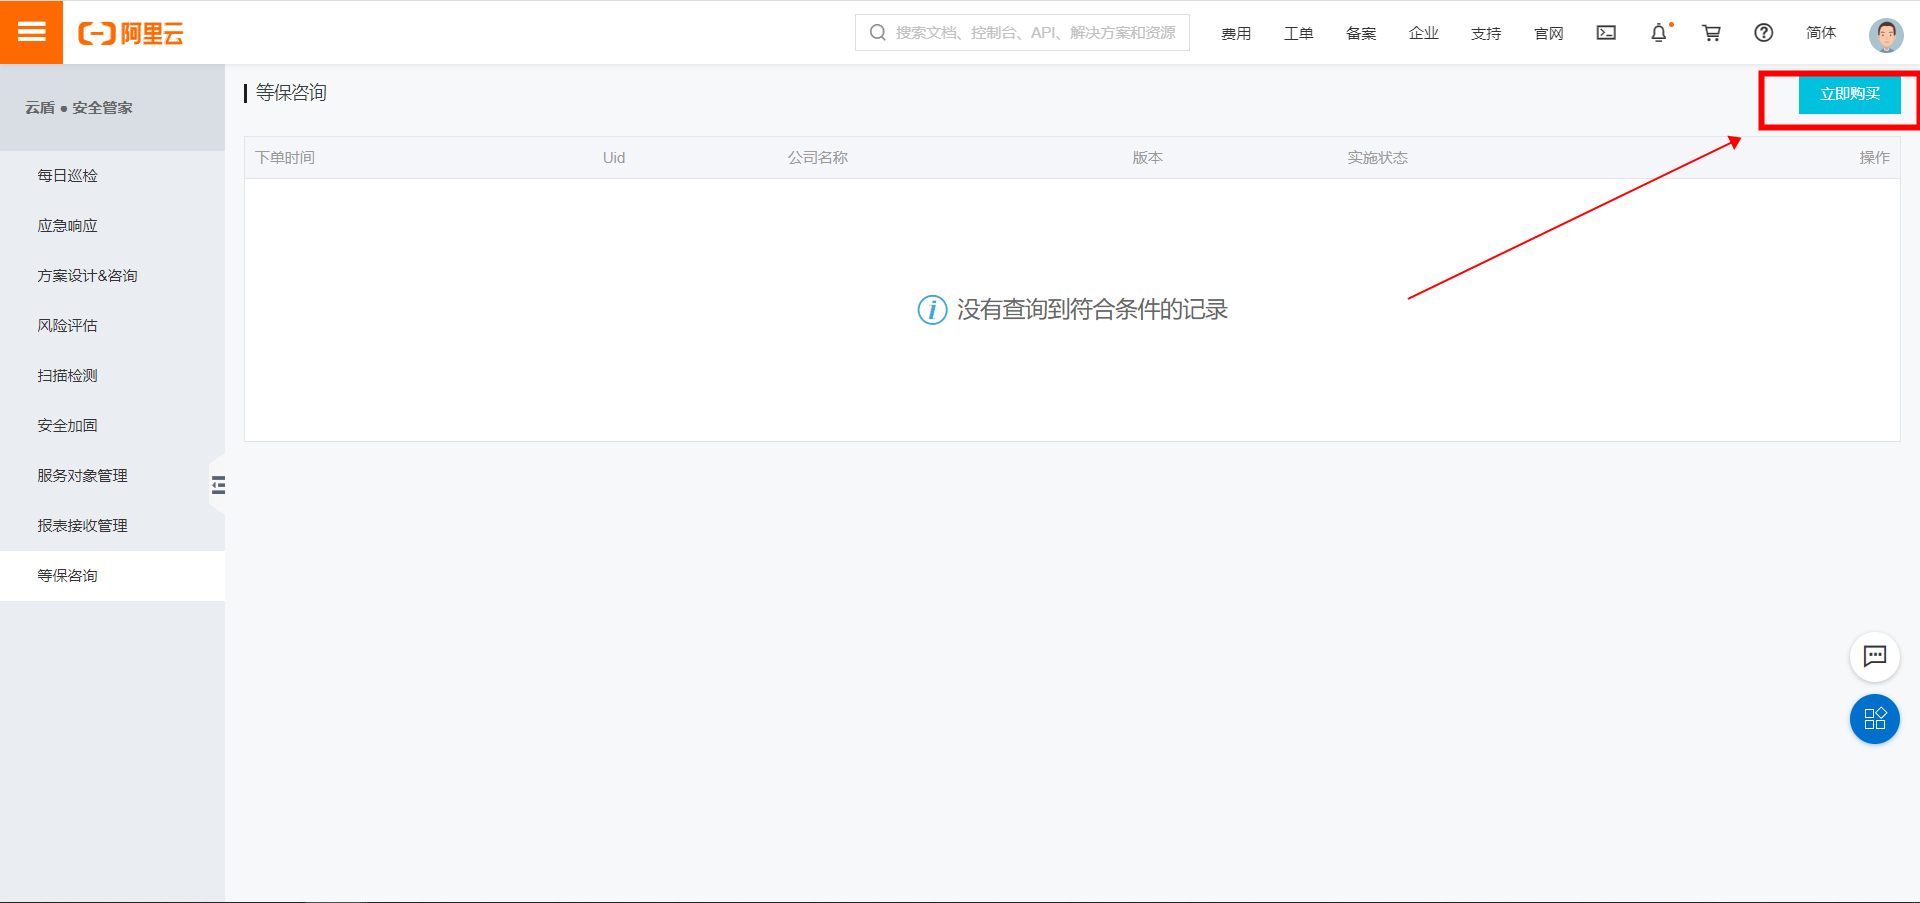Screen dimensions: 1920x903
Task: Open 支持 in the top navigation
Action: pyautogui.click(x=1486, y=33)
